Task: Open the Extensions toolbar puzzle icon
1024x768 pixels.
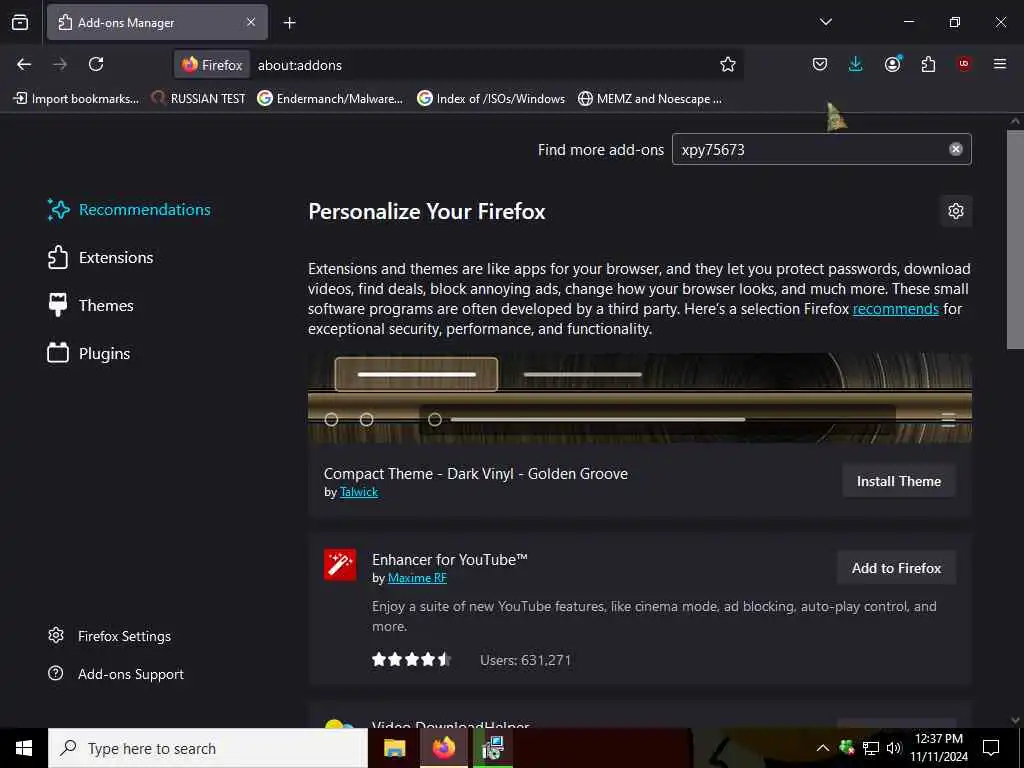Action: coord(928,64)
